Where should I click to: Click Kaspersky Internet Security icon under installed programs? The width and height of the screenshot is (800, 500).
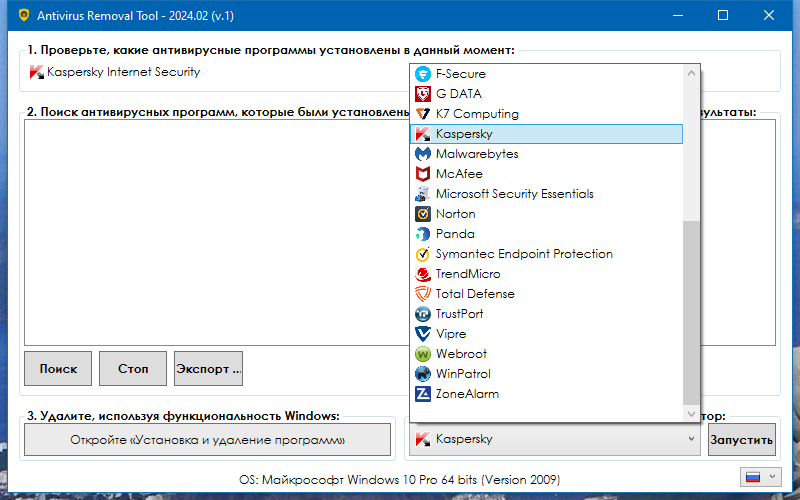tap(37, 72)
